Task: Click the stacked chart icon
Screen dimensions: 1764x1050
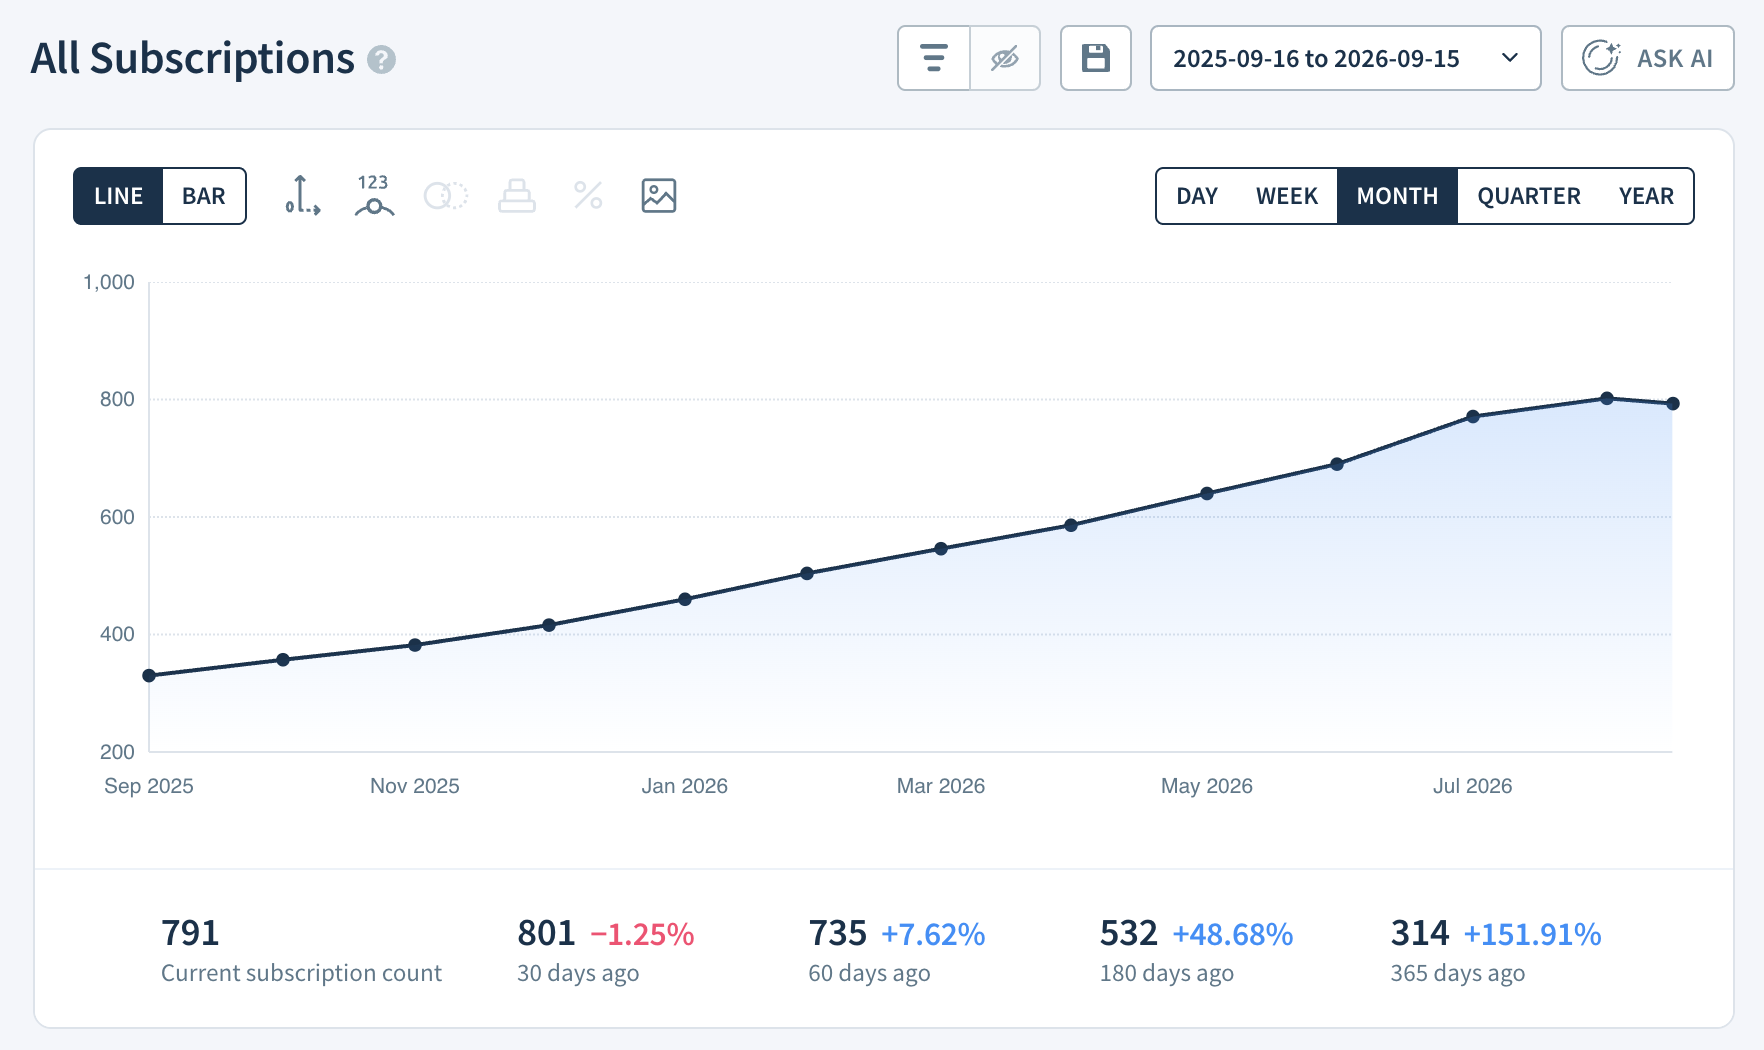Action: tap(517, 196)
